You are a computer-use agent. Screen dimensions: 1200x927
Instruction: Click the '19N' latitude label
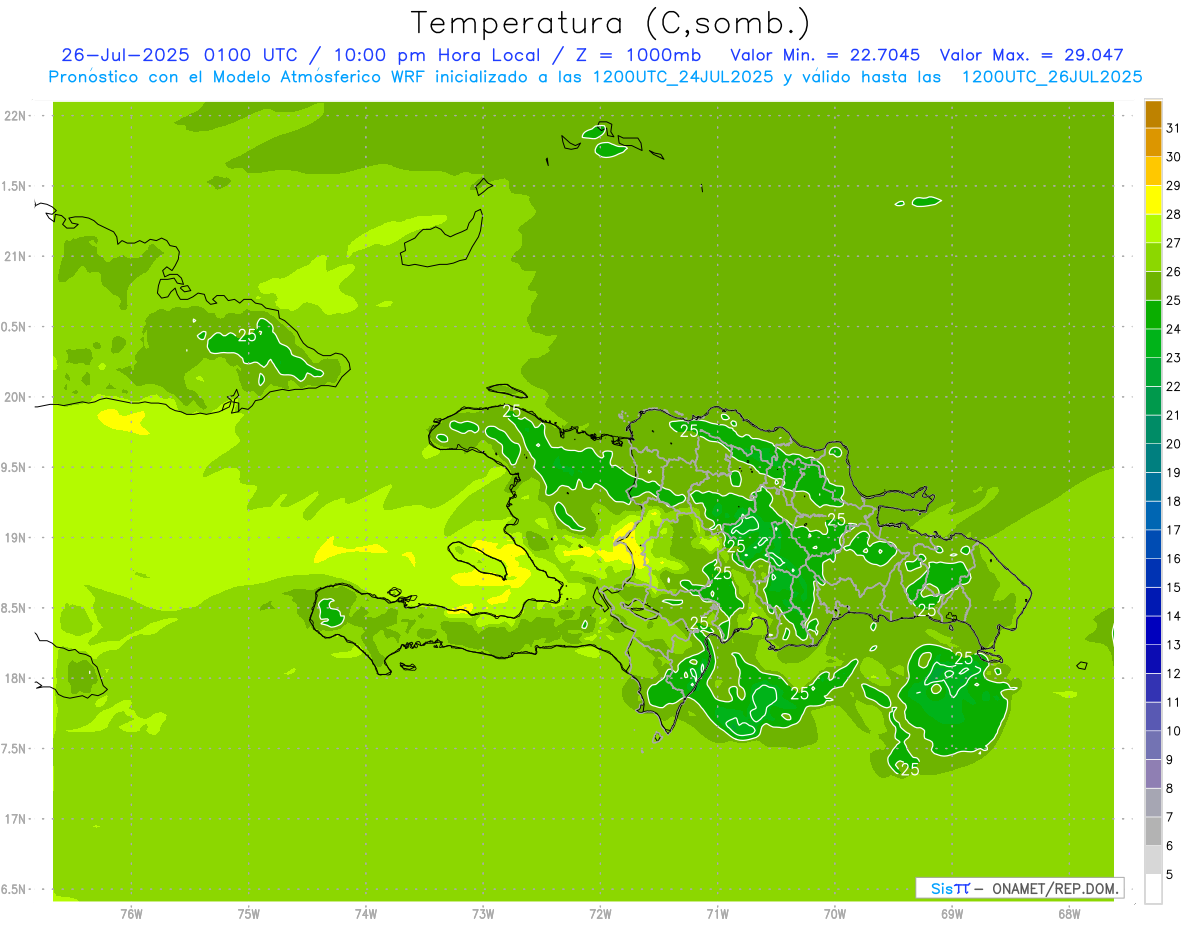click(17, 537)
